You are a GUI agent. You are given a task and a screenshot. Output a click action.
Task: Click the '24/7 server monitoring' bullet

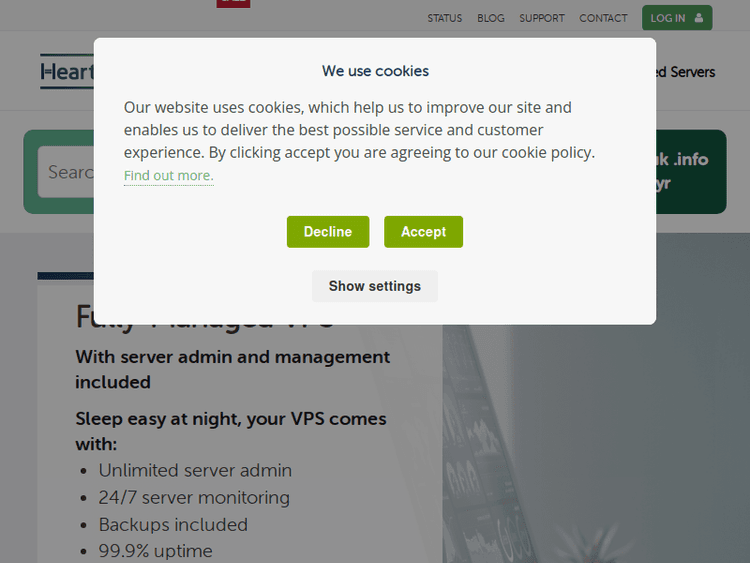click(194, 497)
